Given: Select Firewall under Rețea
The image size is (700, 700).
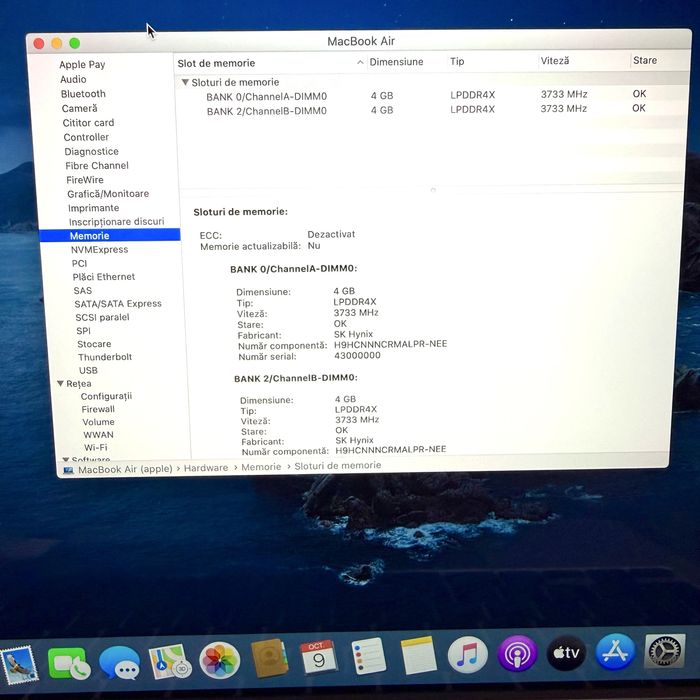Looking at the screenshot, I should (x=98, y=409).
